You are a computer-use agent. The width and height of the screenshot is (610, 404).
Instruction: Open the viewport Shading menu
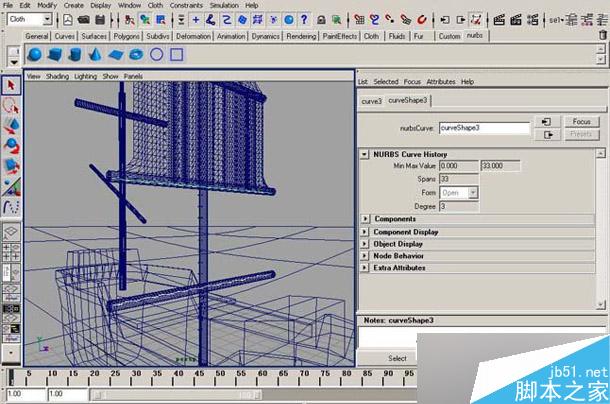coord(57,76)
